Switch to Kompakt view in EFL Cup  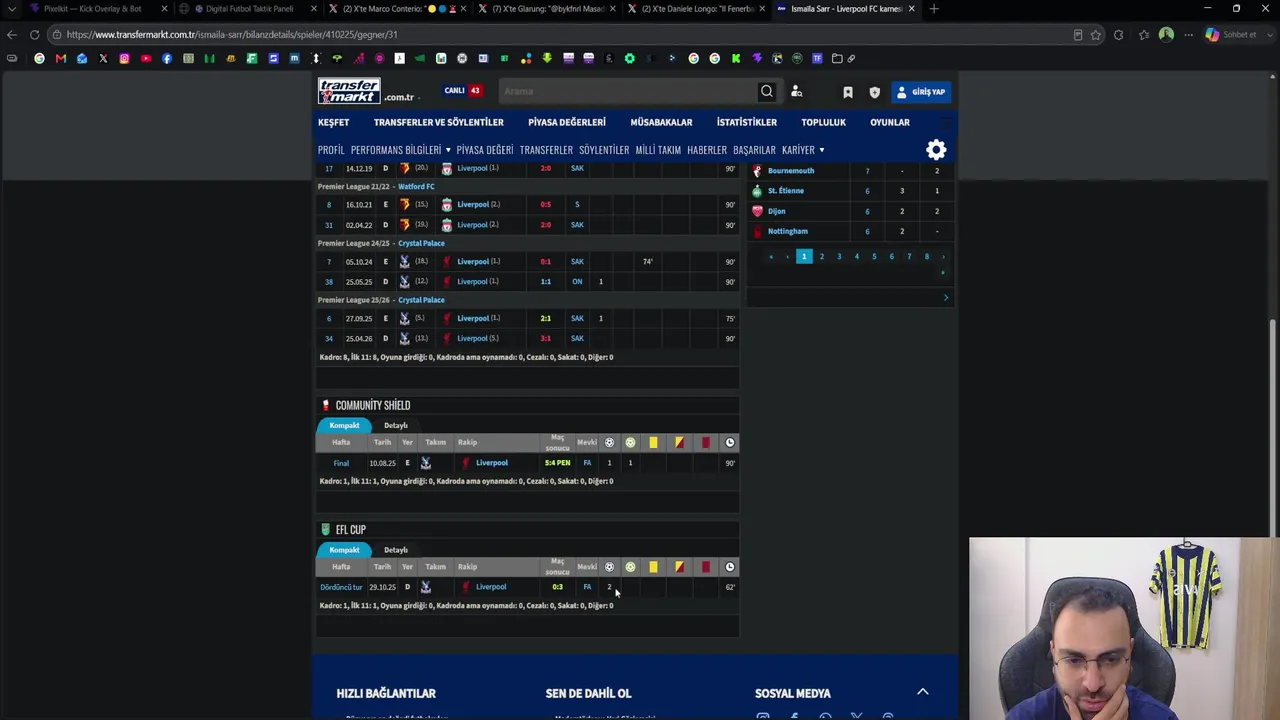point(344,550)
